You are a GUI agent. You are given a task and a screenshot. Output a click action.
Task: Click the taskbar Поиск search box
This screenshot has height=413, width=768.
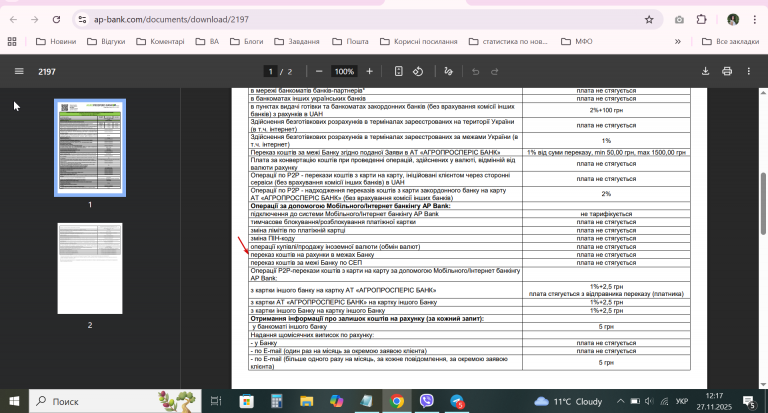coord(115,401)
